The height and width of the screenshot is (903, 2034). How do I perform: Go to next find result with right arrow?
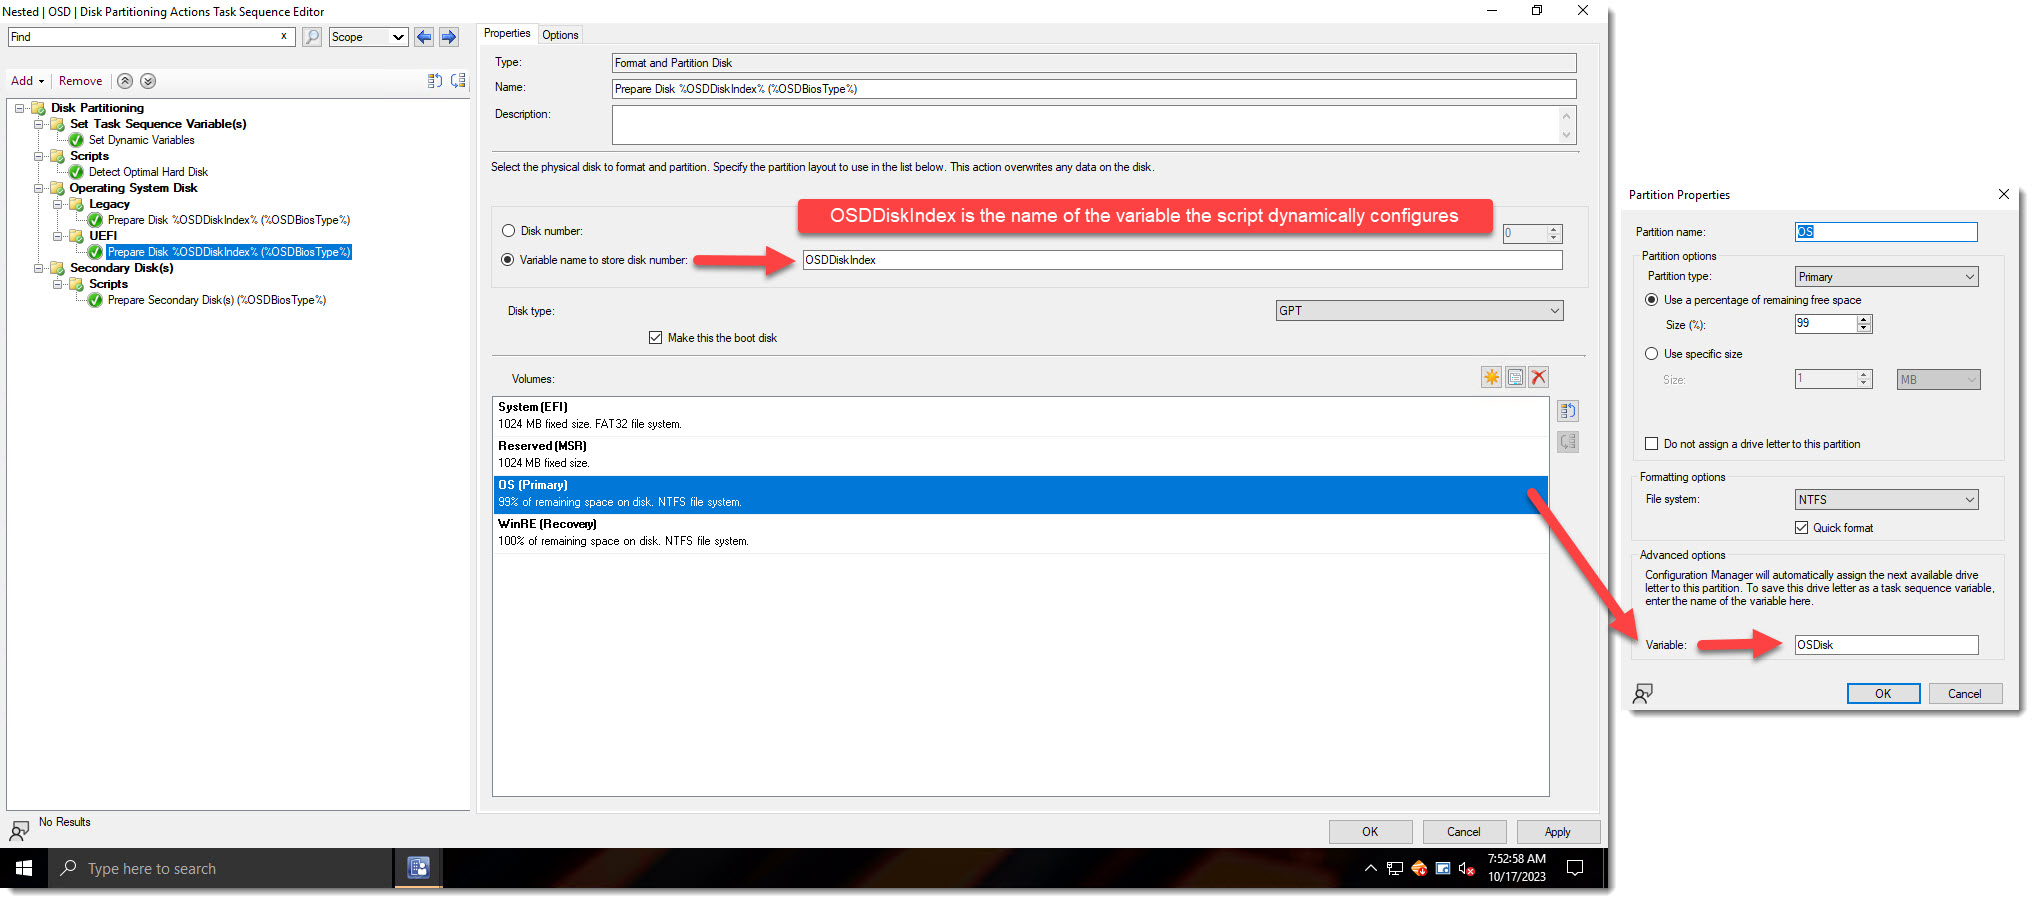click(449, 37)
